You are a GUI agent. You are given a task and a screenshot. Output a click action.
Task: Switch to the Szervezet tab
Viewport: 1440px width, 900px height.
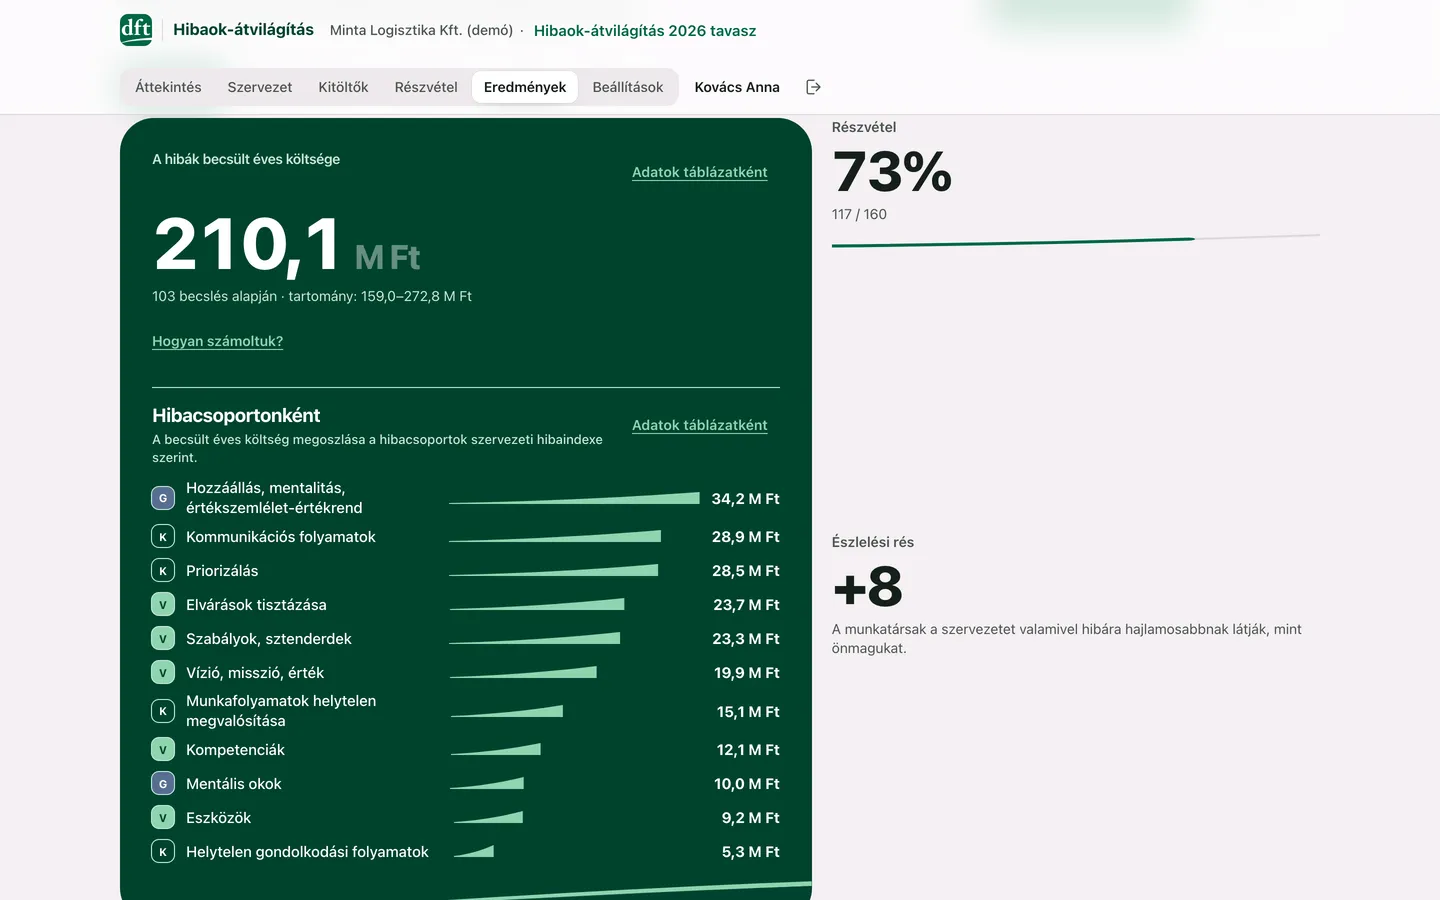(x=260, y=87)
